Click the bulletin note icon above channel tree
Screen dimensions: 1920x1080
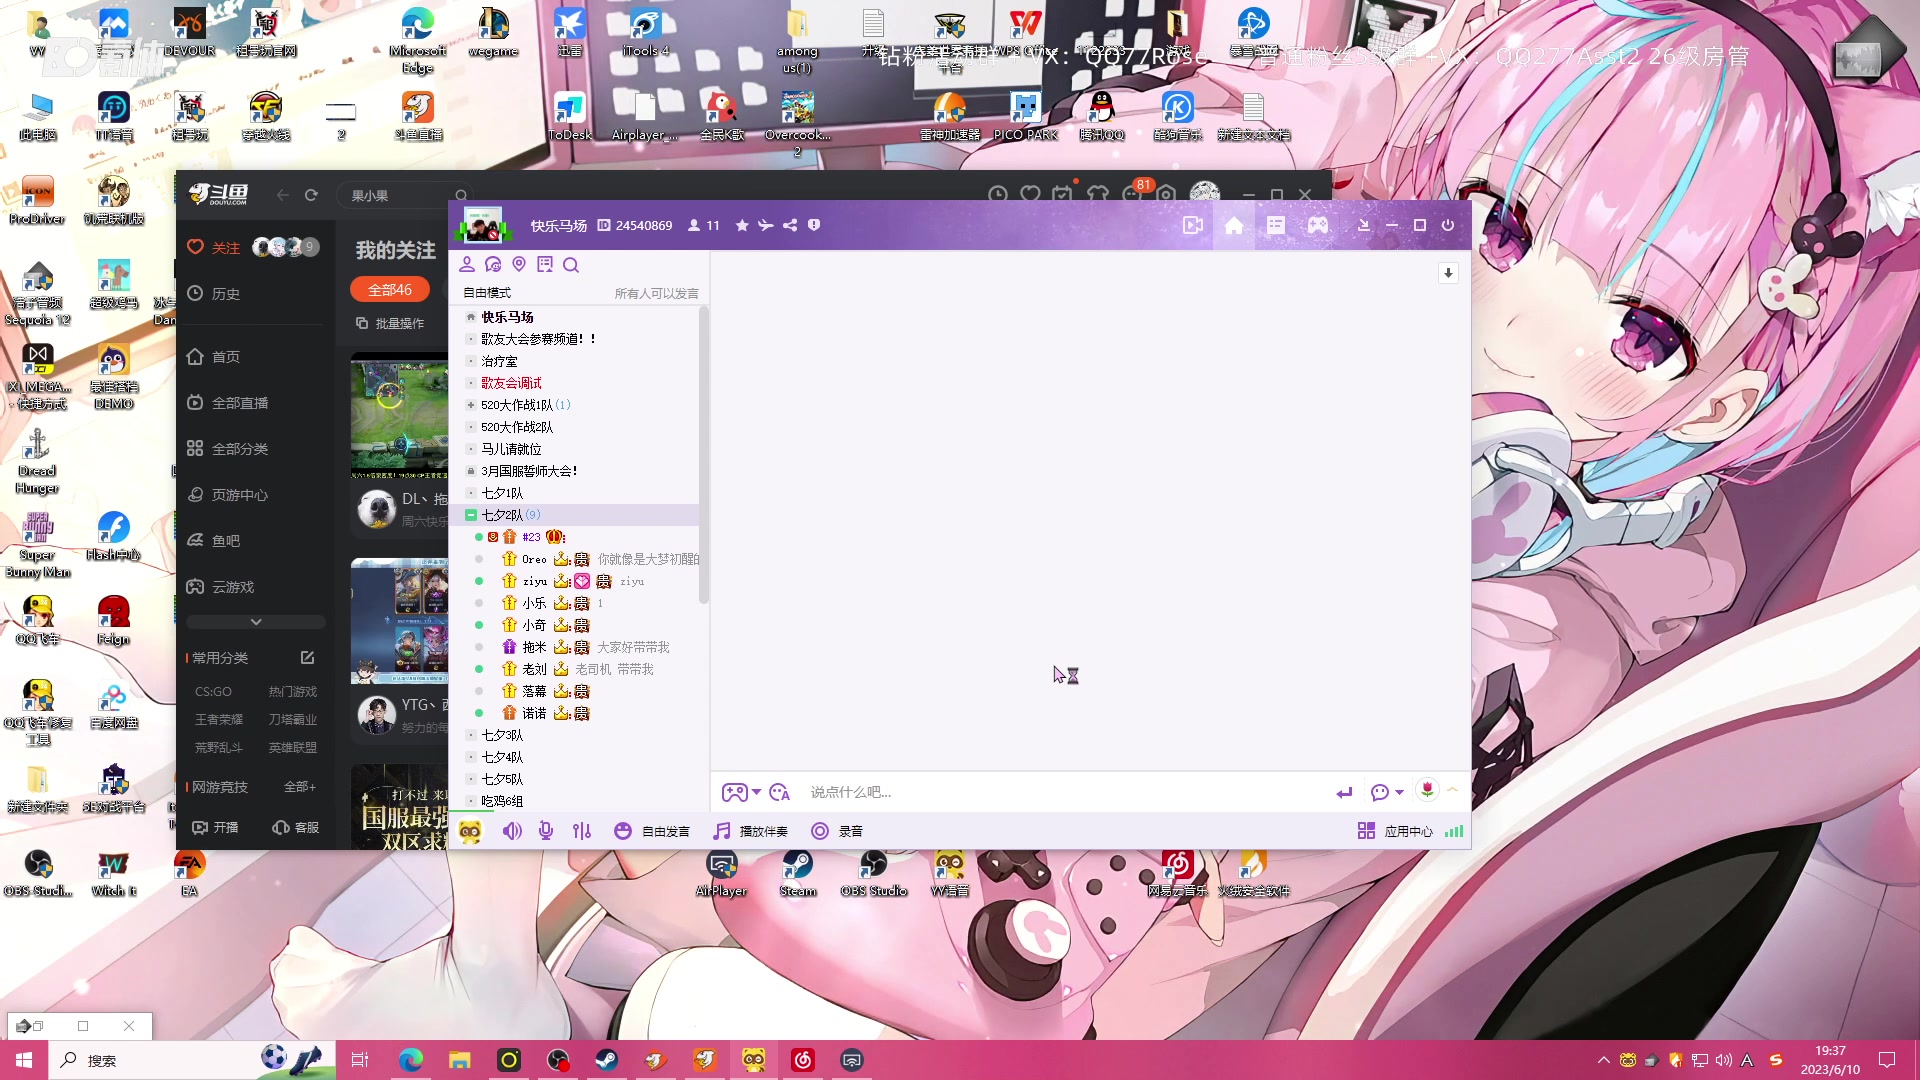(x=545, y=265)
